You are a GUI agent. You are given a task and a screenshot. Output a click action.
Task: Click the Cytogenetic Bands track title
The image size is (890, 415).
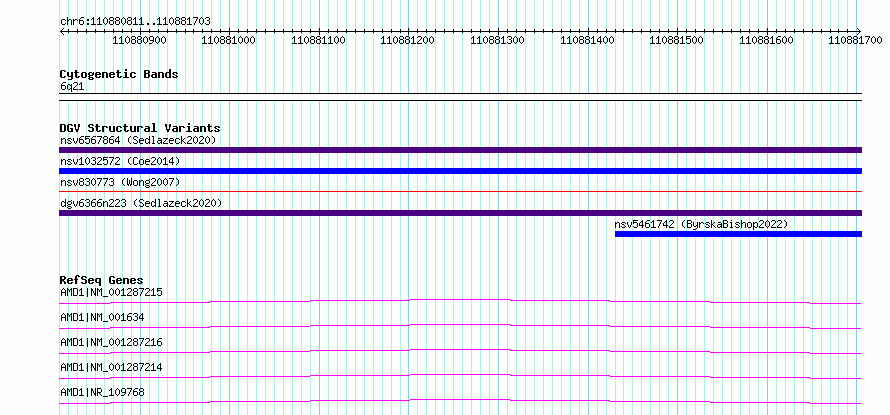pos(119,74)
